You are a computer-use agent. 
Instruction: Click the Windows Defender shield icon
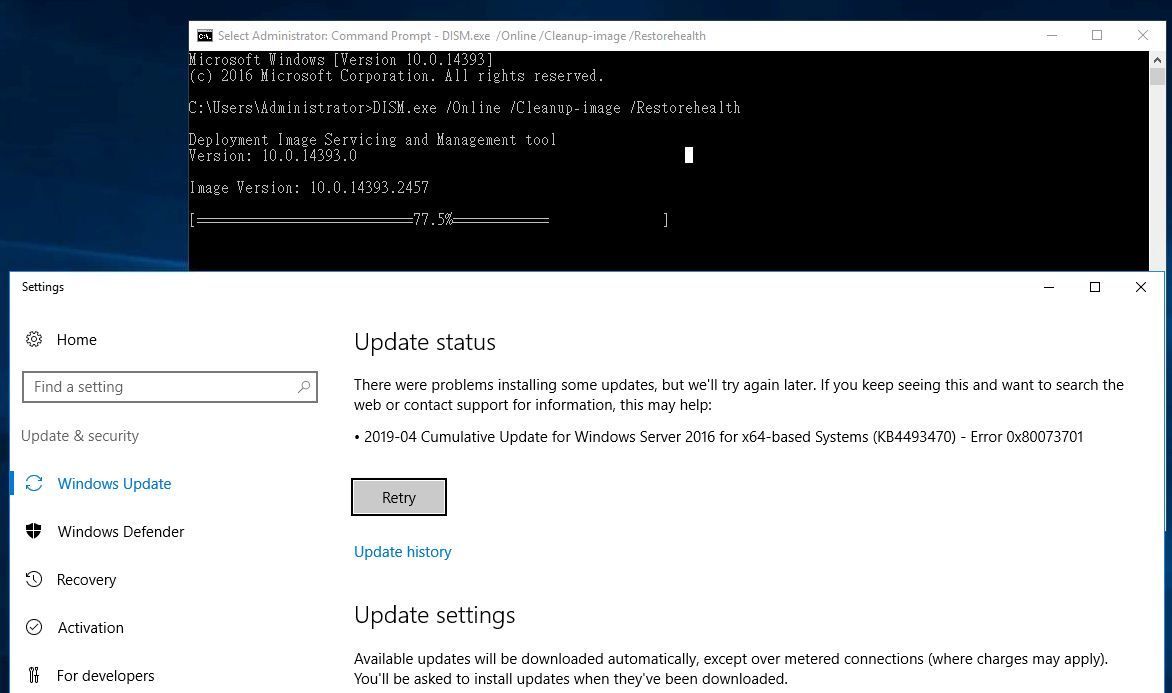[33, 531]
